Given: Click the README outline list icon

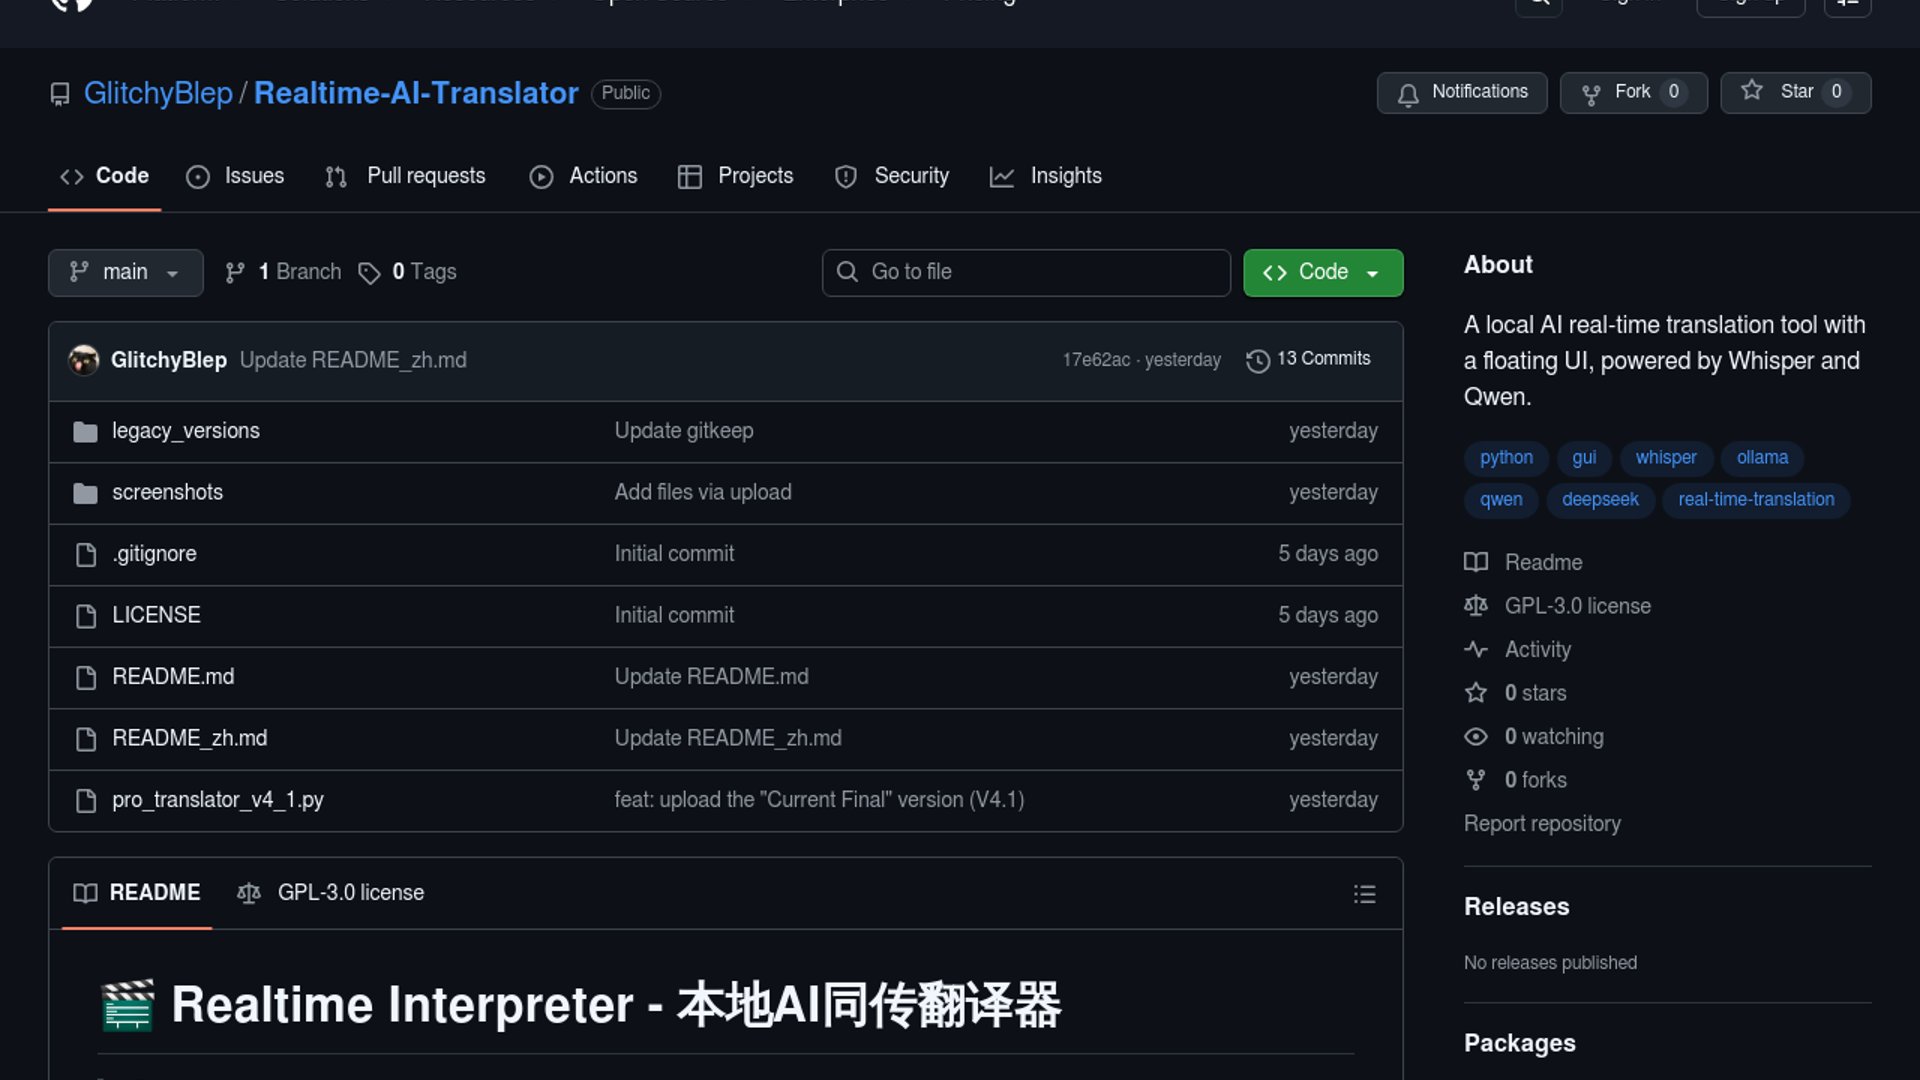Looking at the screenshot, I should (1364, 894).
